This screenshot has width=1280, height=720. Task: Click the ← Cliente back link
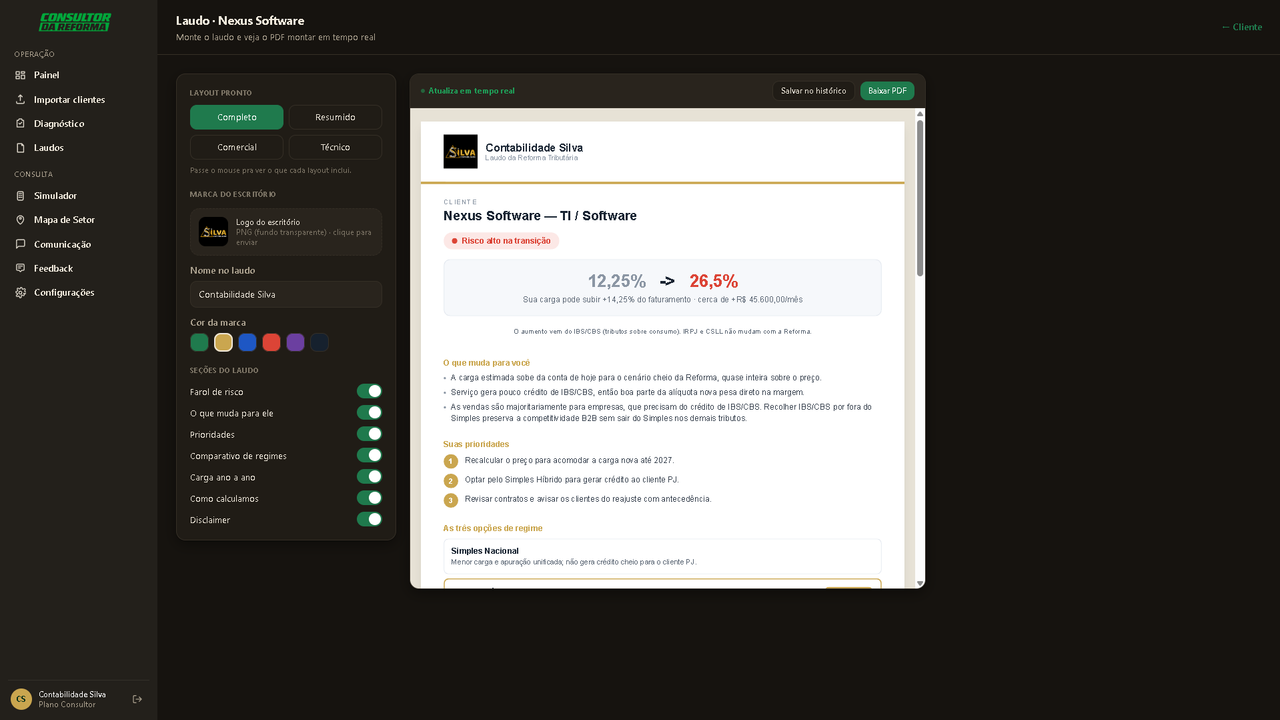coord(1242,27)
